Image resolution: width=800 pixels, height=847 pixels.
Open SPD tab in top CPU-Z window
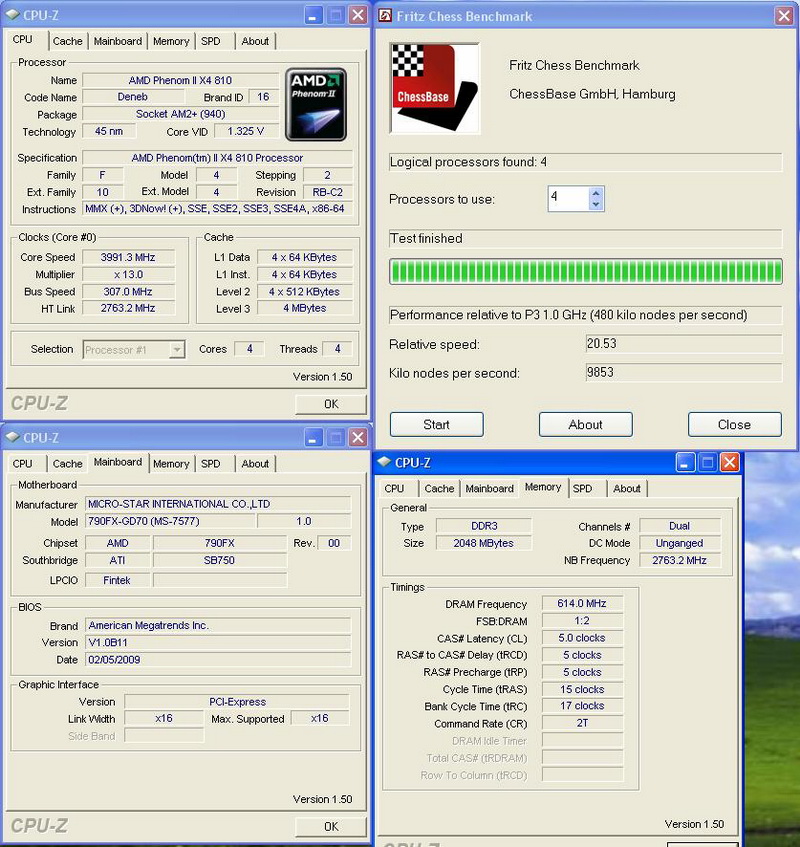tap(211, 41)
